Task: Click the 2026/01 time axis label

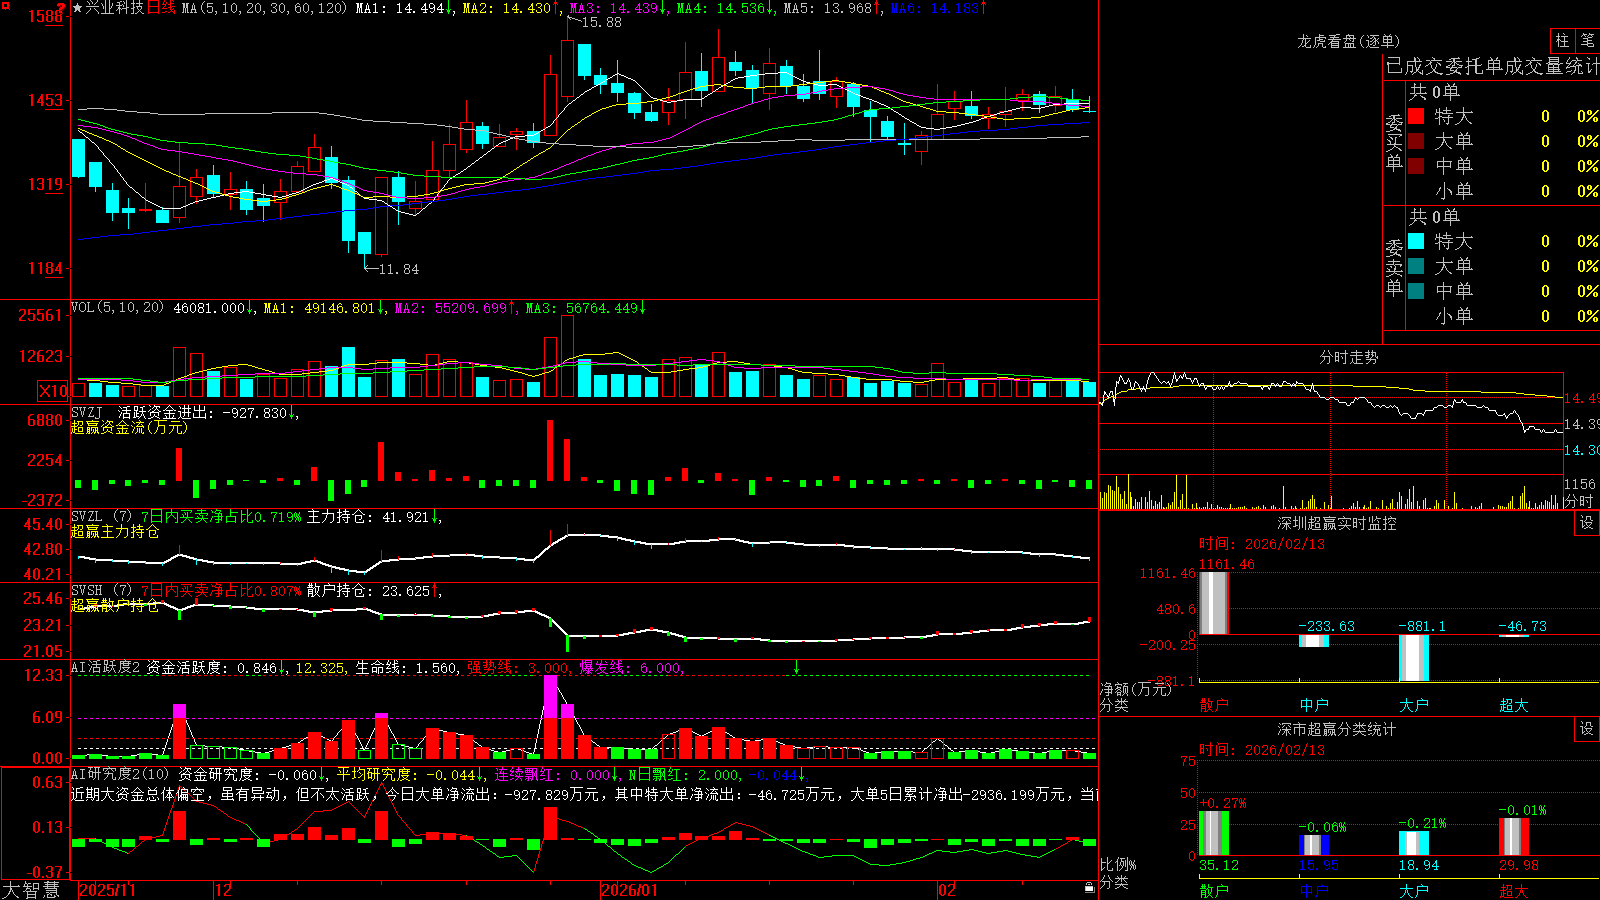Action: [x=629, y=890]
